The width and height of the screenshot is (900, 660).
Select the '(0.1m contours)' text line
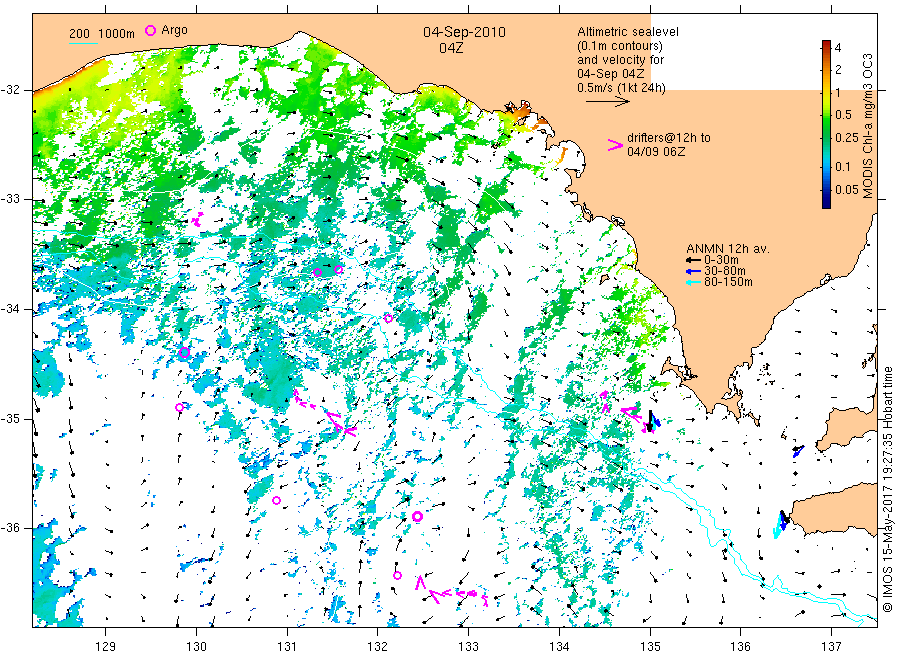(x=620, y=46)
